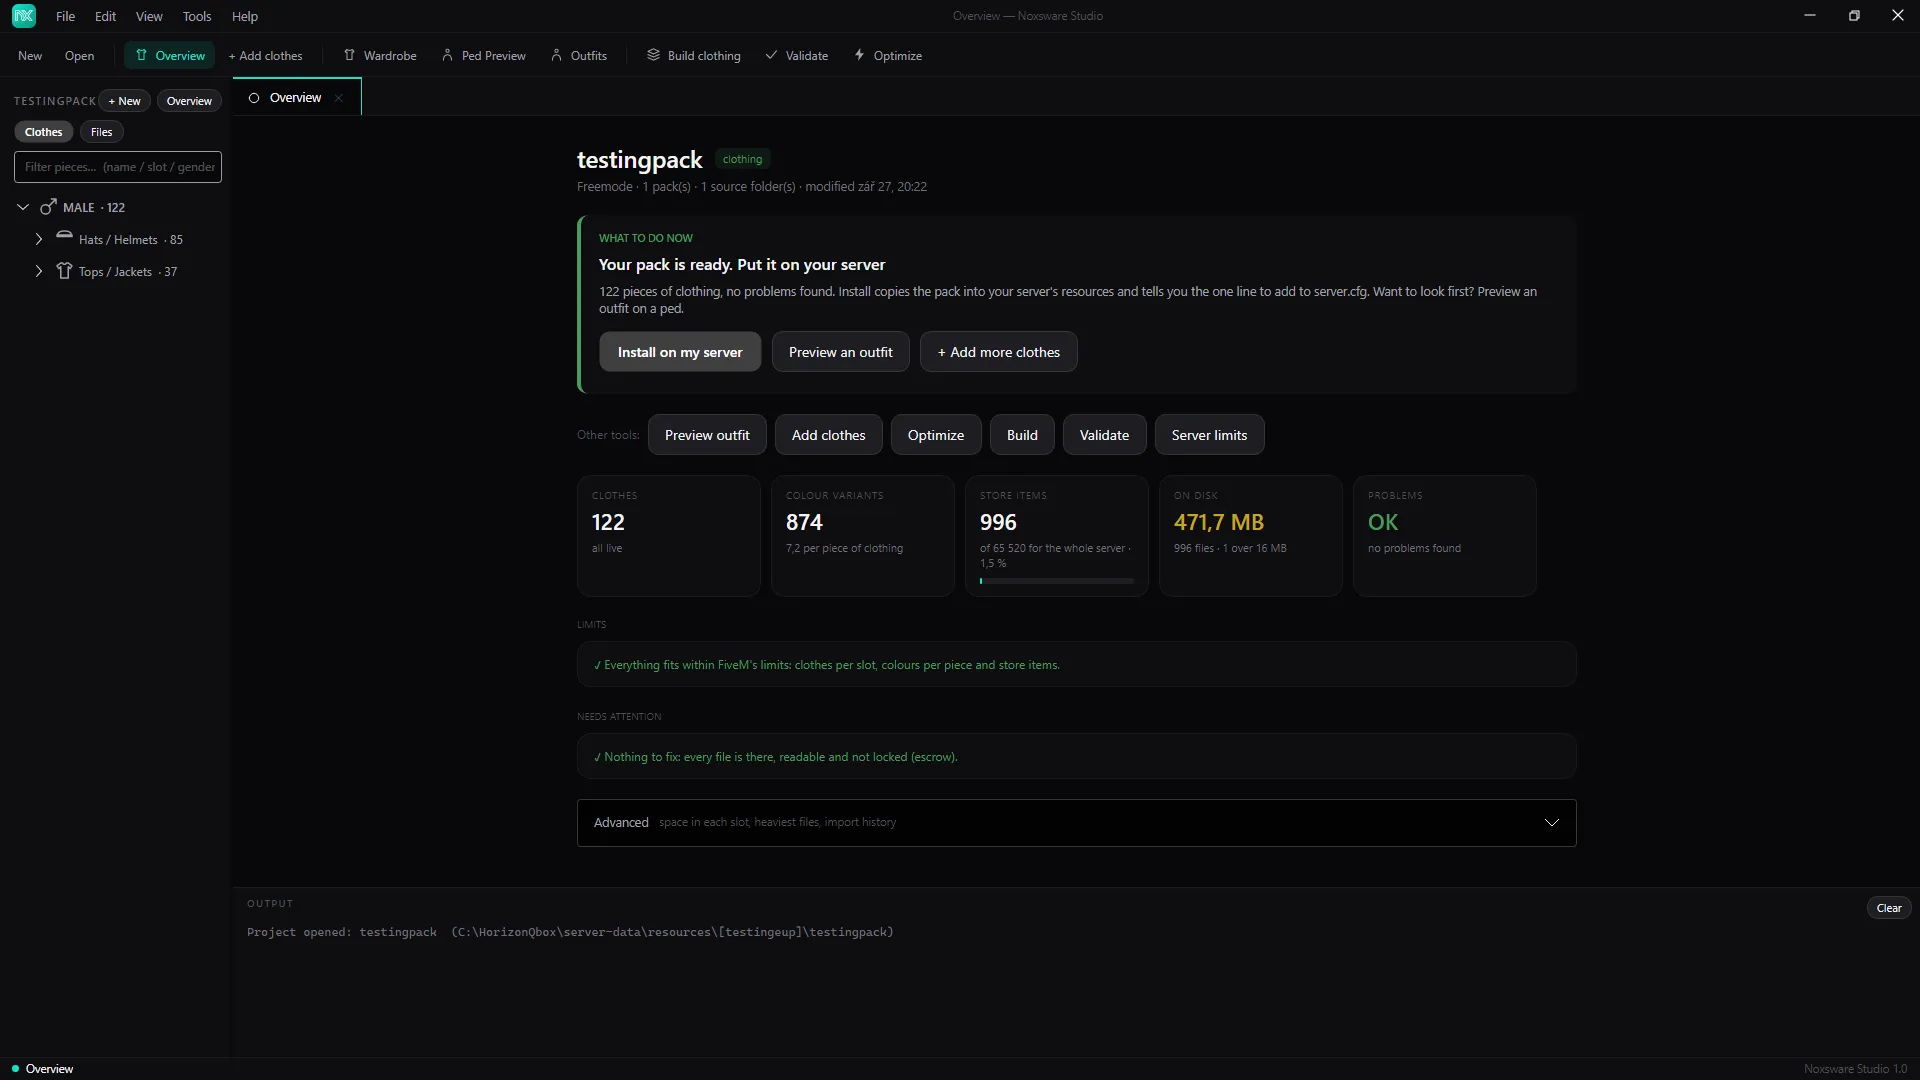This screenshot has width=1920, height=1080.
Task: Click the Build button in other tools
Action: click(x=1022, y=435)
